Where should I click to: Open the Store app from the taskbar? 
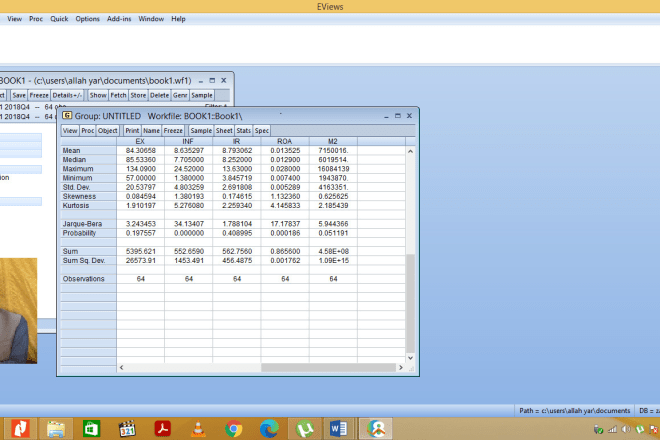tap(91, 429)
